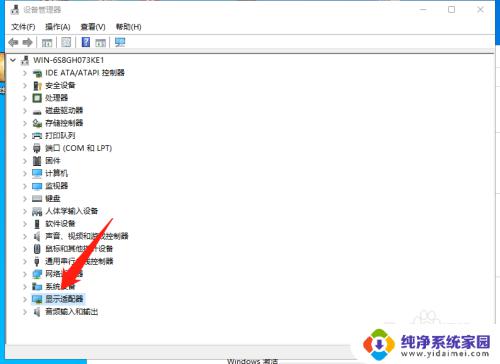This screenshot has height=364, width=500.
Task: Click the show/hide console tree toolbar icon
Action: 47,42
